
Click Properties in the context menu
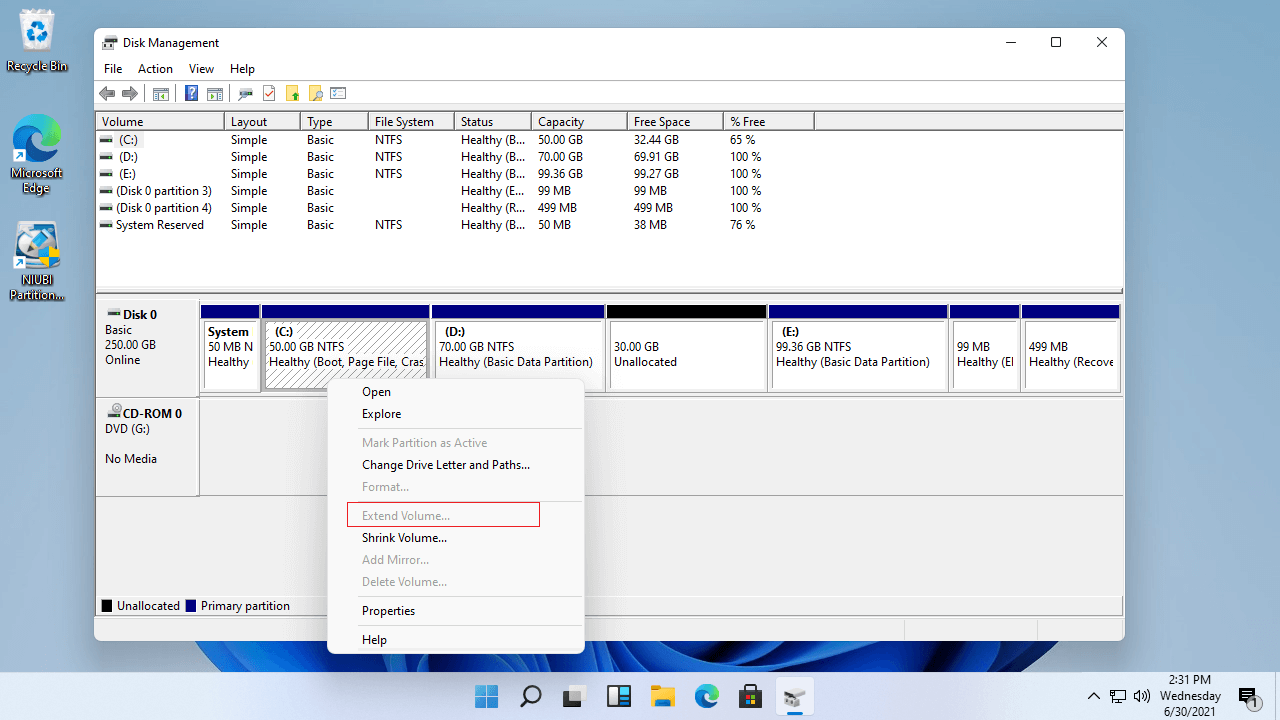(388, 611)
